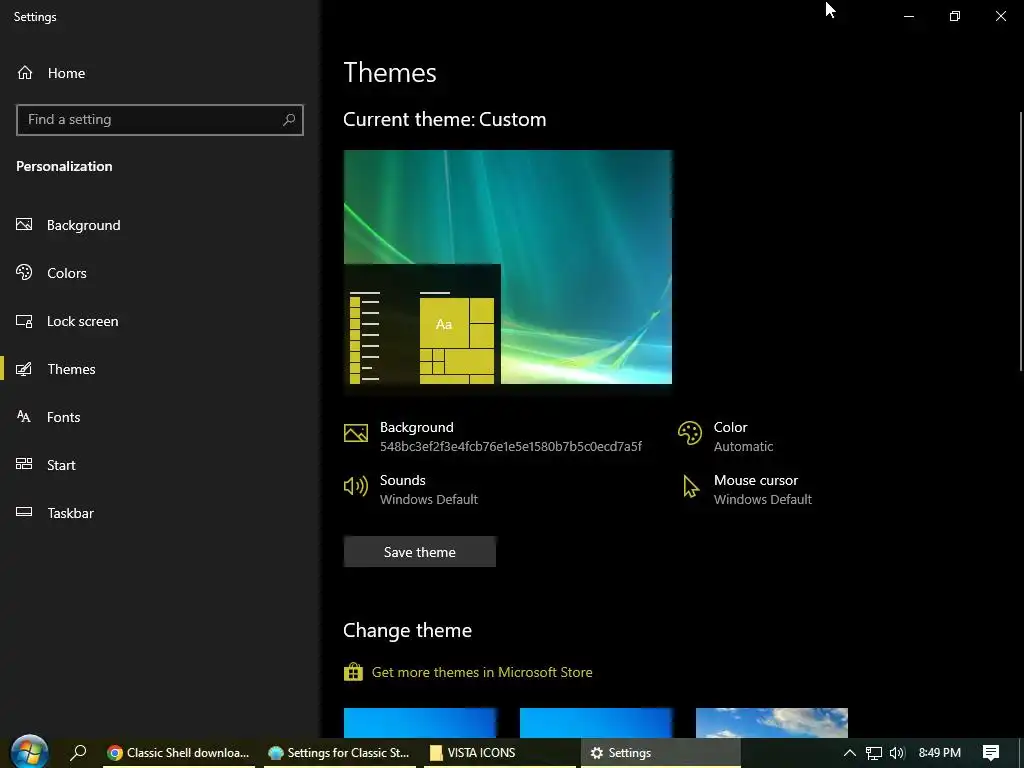Image resolution: width=1024 pixels, height=768 pixels.
Task: Click the Mouse cursor arrow icon
Action: click(690, 486)
